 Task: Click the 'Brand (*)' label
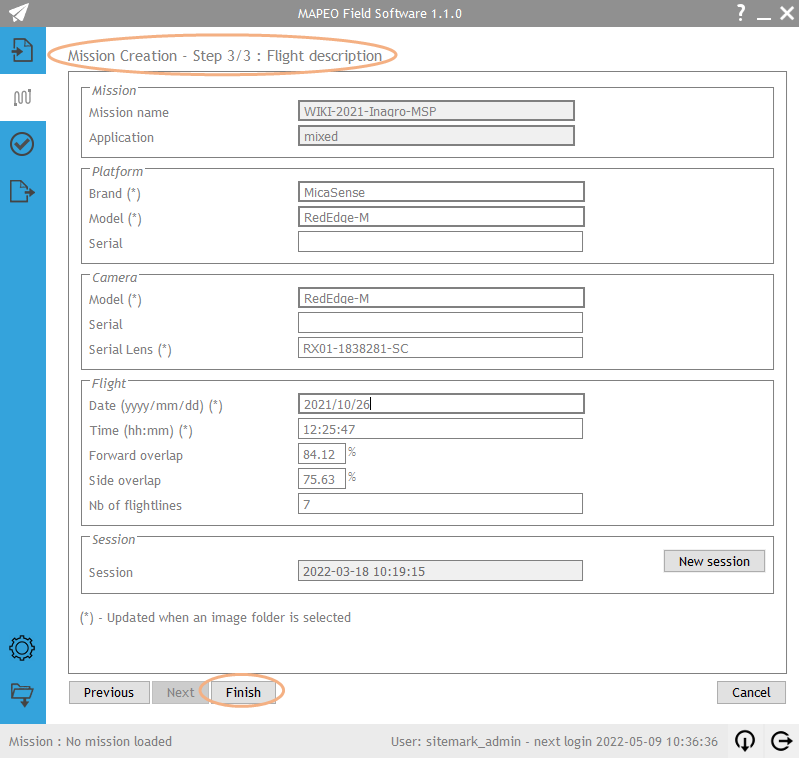coord(115,194)
